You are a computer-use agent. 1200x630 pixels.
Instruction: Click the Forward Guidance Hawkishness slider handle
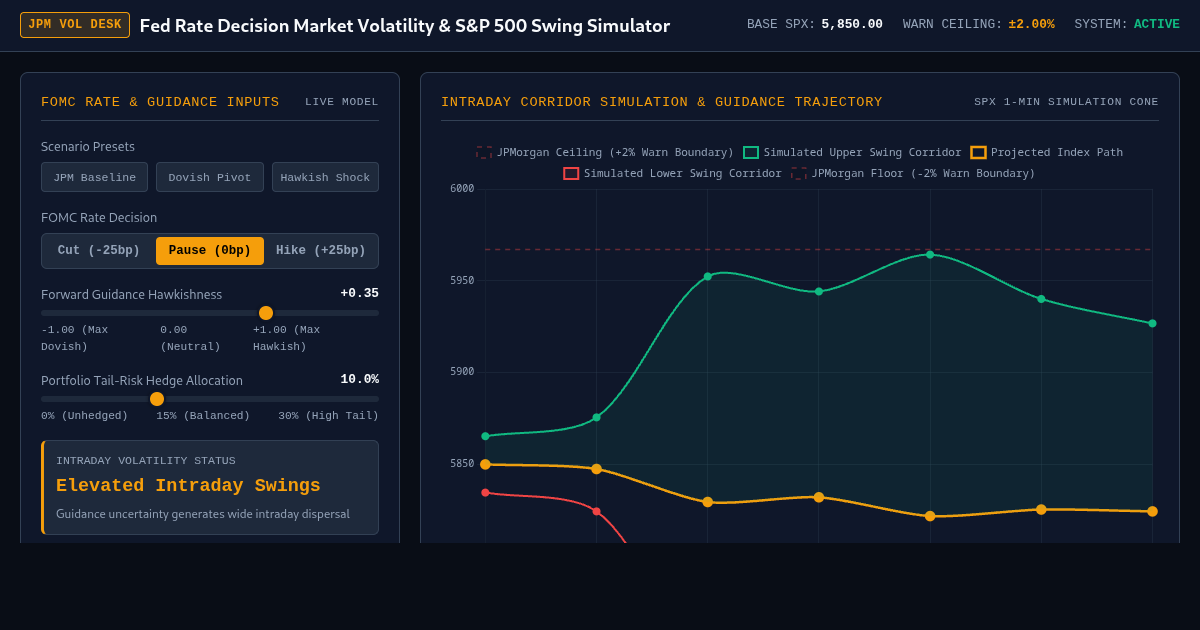(266, 313)
